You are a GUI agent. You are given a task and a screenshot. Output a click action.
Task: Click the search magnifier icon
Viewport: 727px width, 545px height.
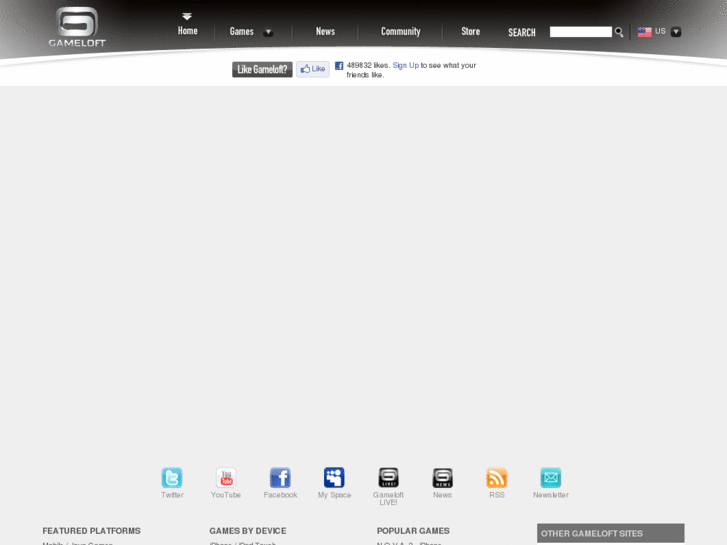pos(619,32)
